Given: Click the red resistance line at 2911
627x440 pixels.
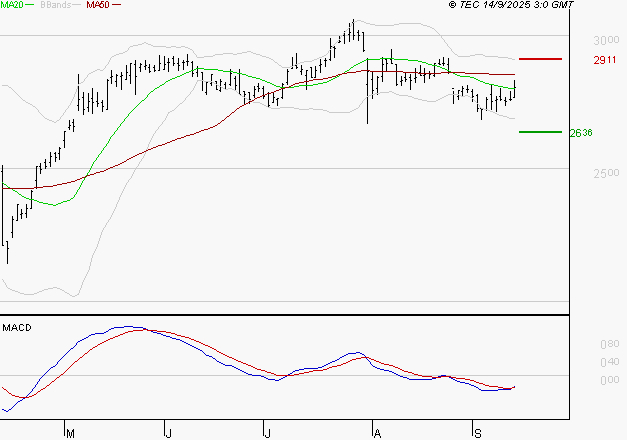Looking at the screenshot, I should 540,59.
